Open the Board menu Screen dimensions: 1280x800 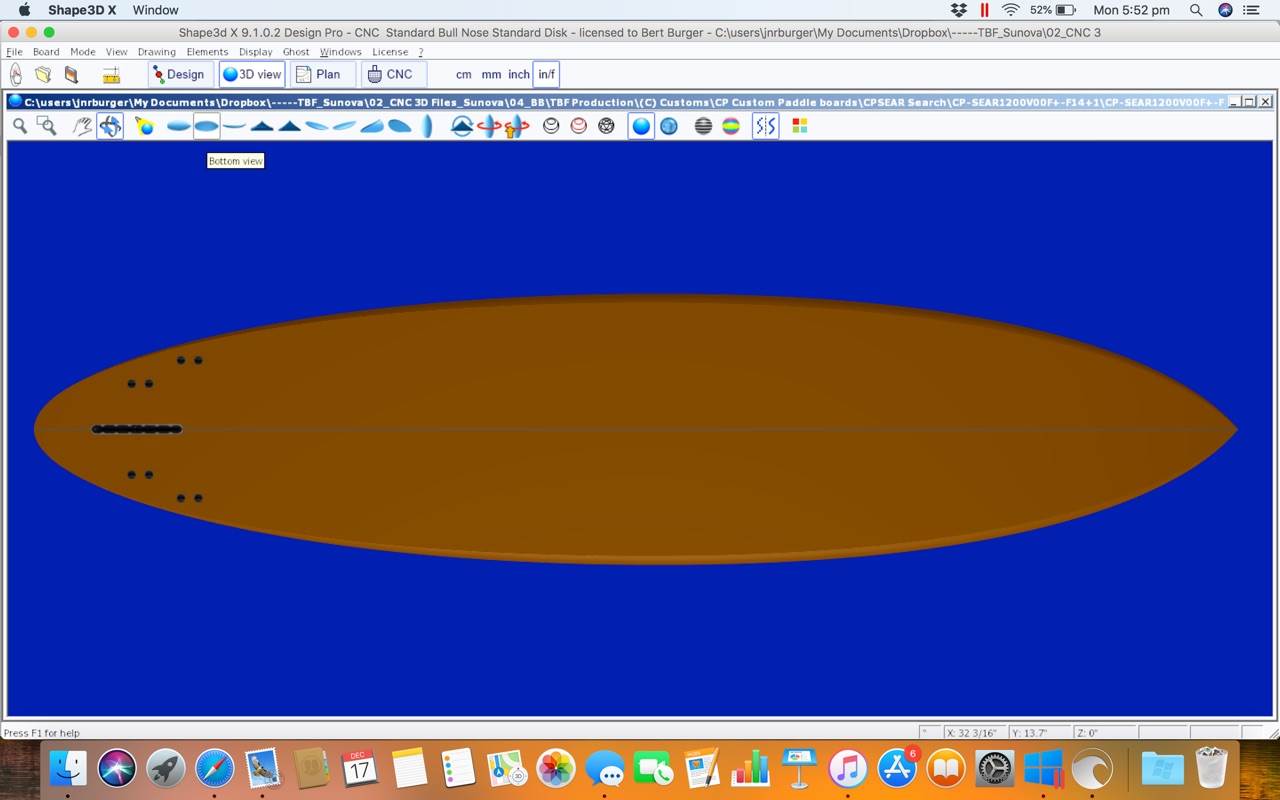[46, 52]
